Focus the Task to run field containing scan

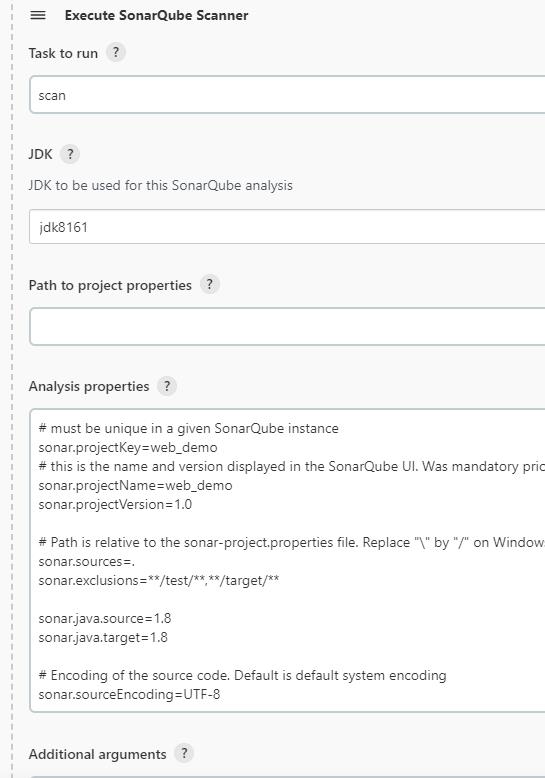287,95
